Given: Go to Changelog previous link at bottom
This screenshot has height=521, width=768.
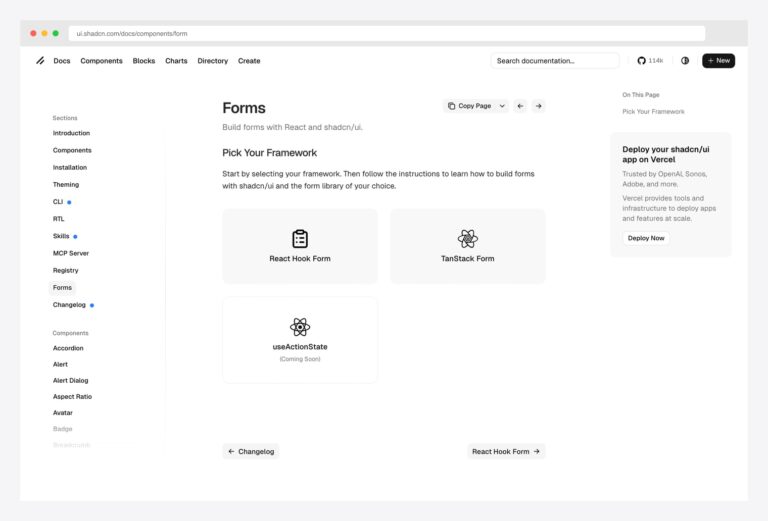Looking at the screenshot, I should tap(251, 451).
